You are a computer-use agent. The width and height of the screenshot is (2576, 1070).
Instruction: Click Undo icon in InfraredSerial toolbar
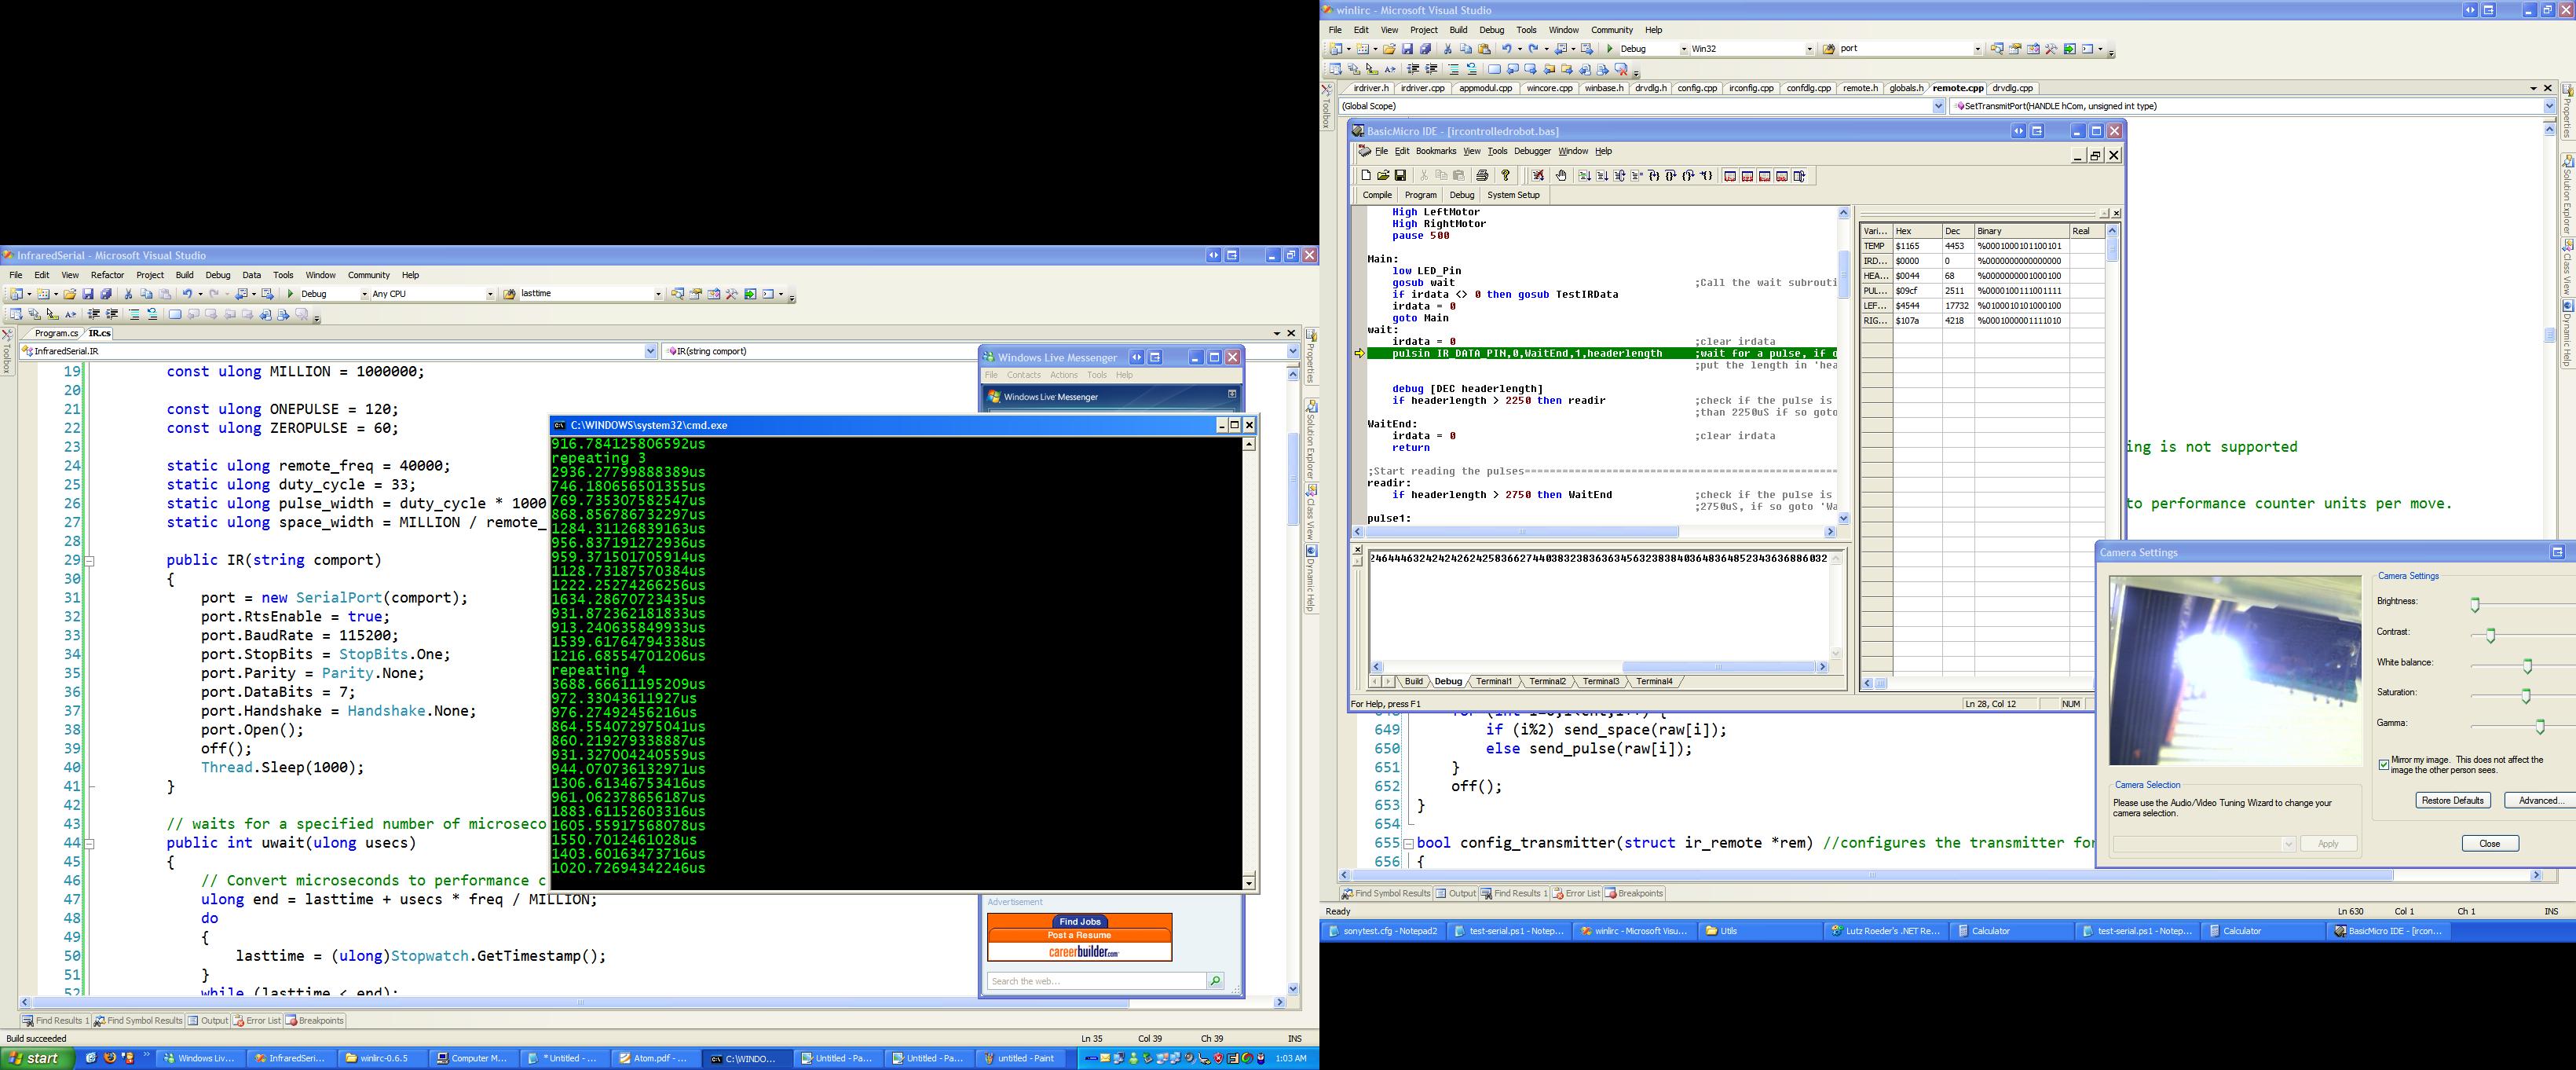(x=187, y=294)
